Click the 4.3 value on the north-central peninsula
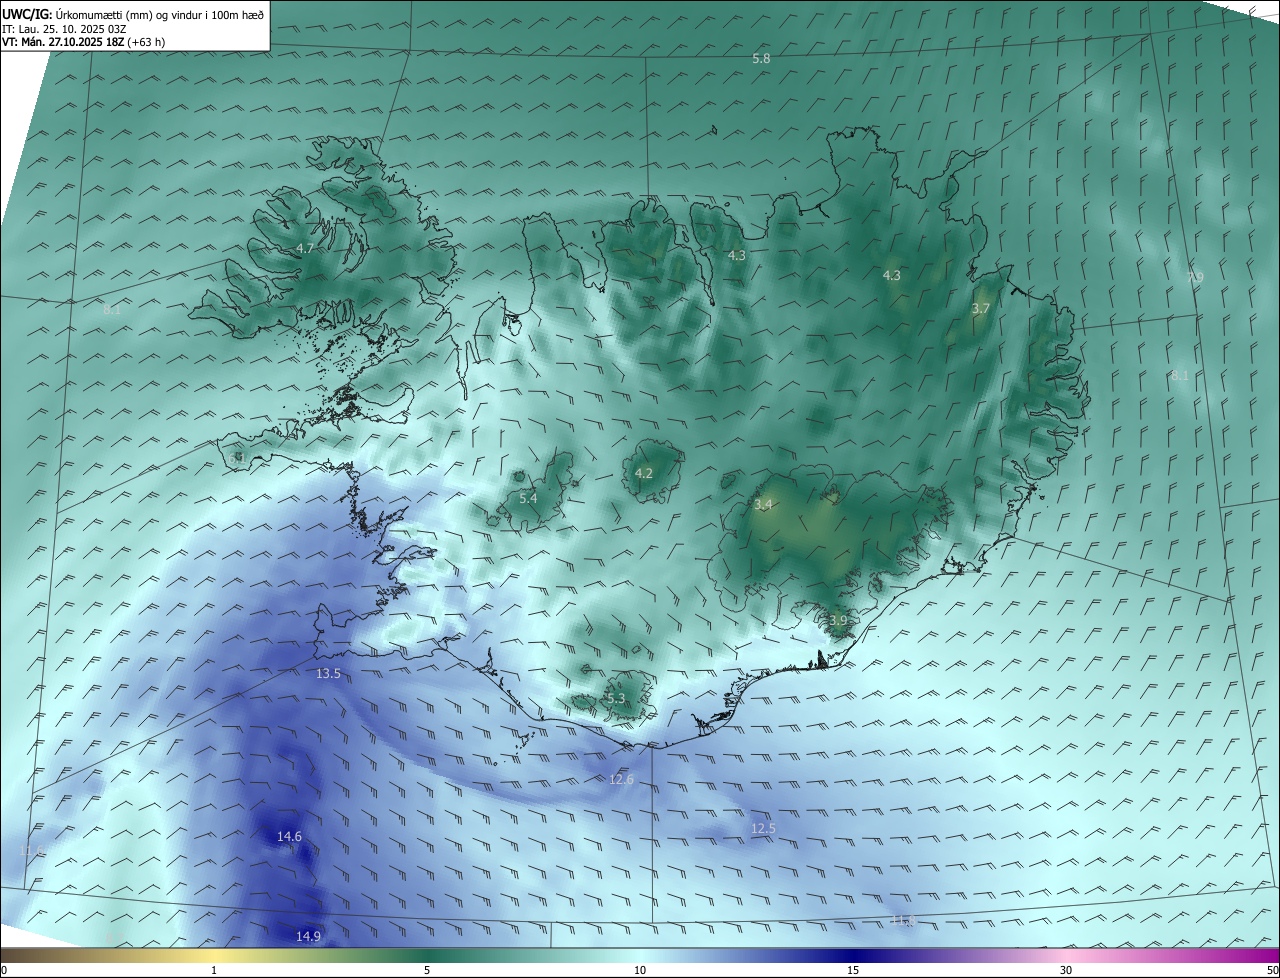The height and width of the screenshot is (978, 1280). [736, 256]
